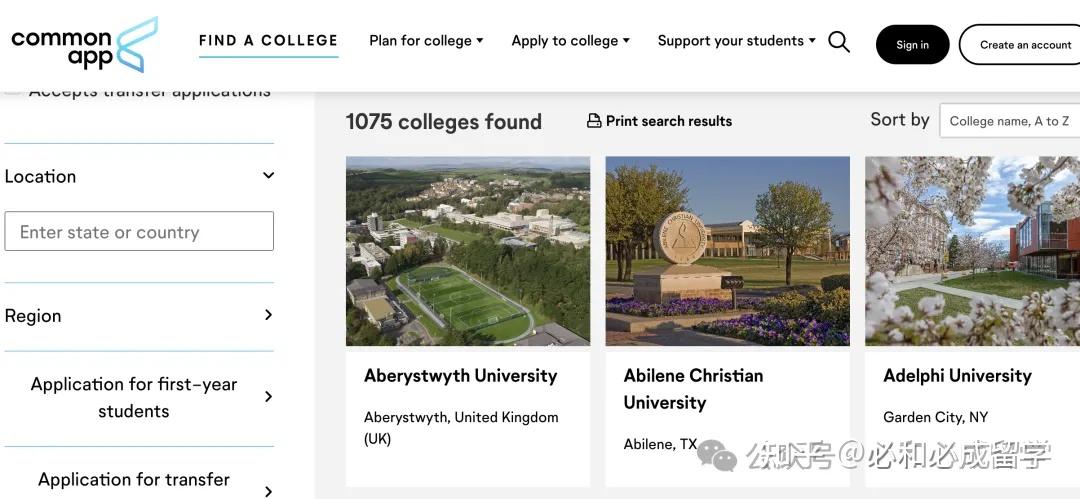Click the Create an account button

pos(1024,45)
